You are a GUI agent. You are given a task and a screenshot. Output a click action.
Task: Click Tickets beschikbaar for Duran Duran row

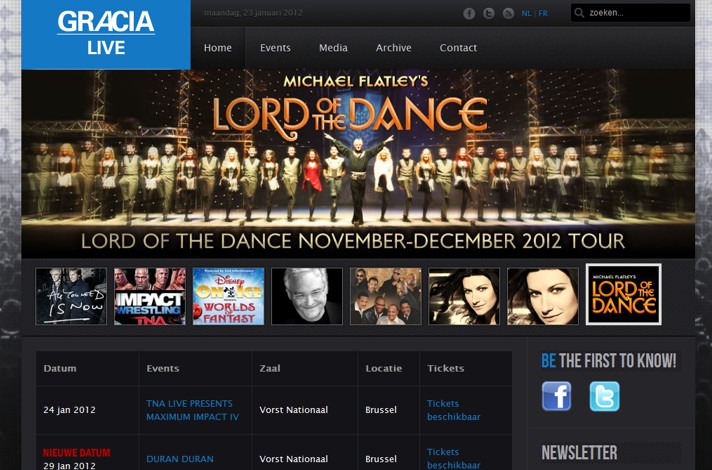click(x=454, y=459)
